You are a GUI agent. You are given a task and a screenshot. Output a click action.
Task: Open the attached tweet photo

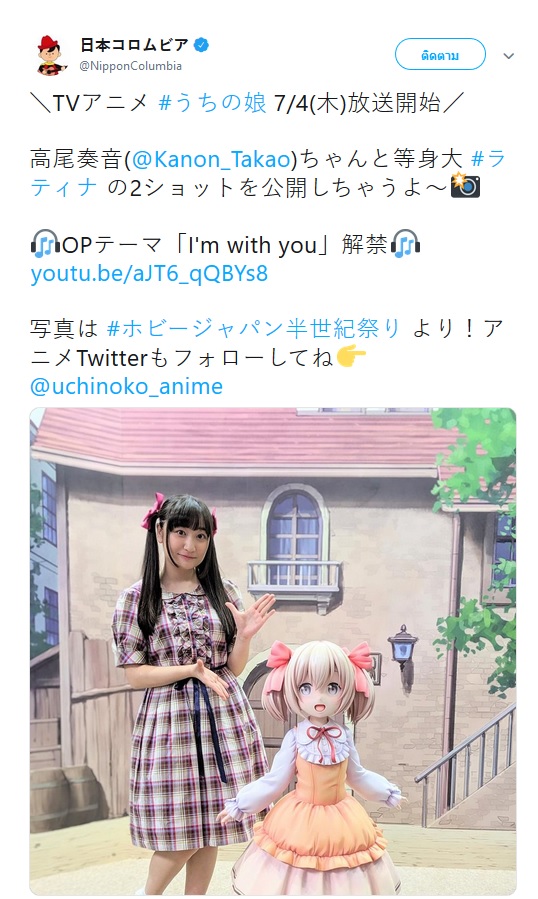click(x=273, y=651)
